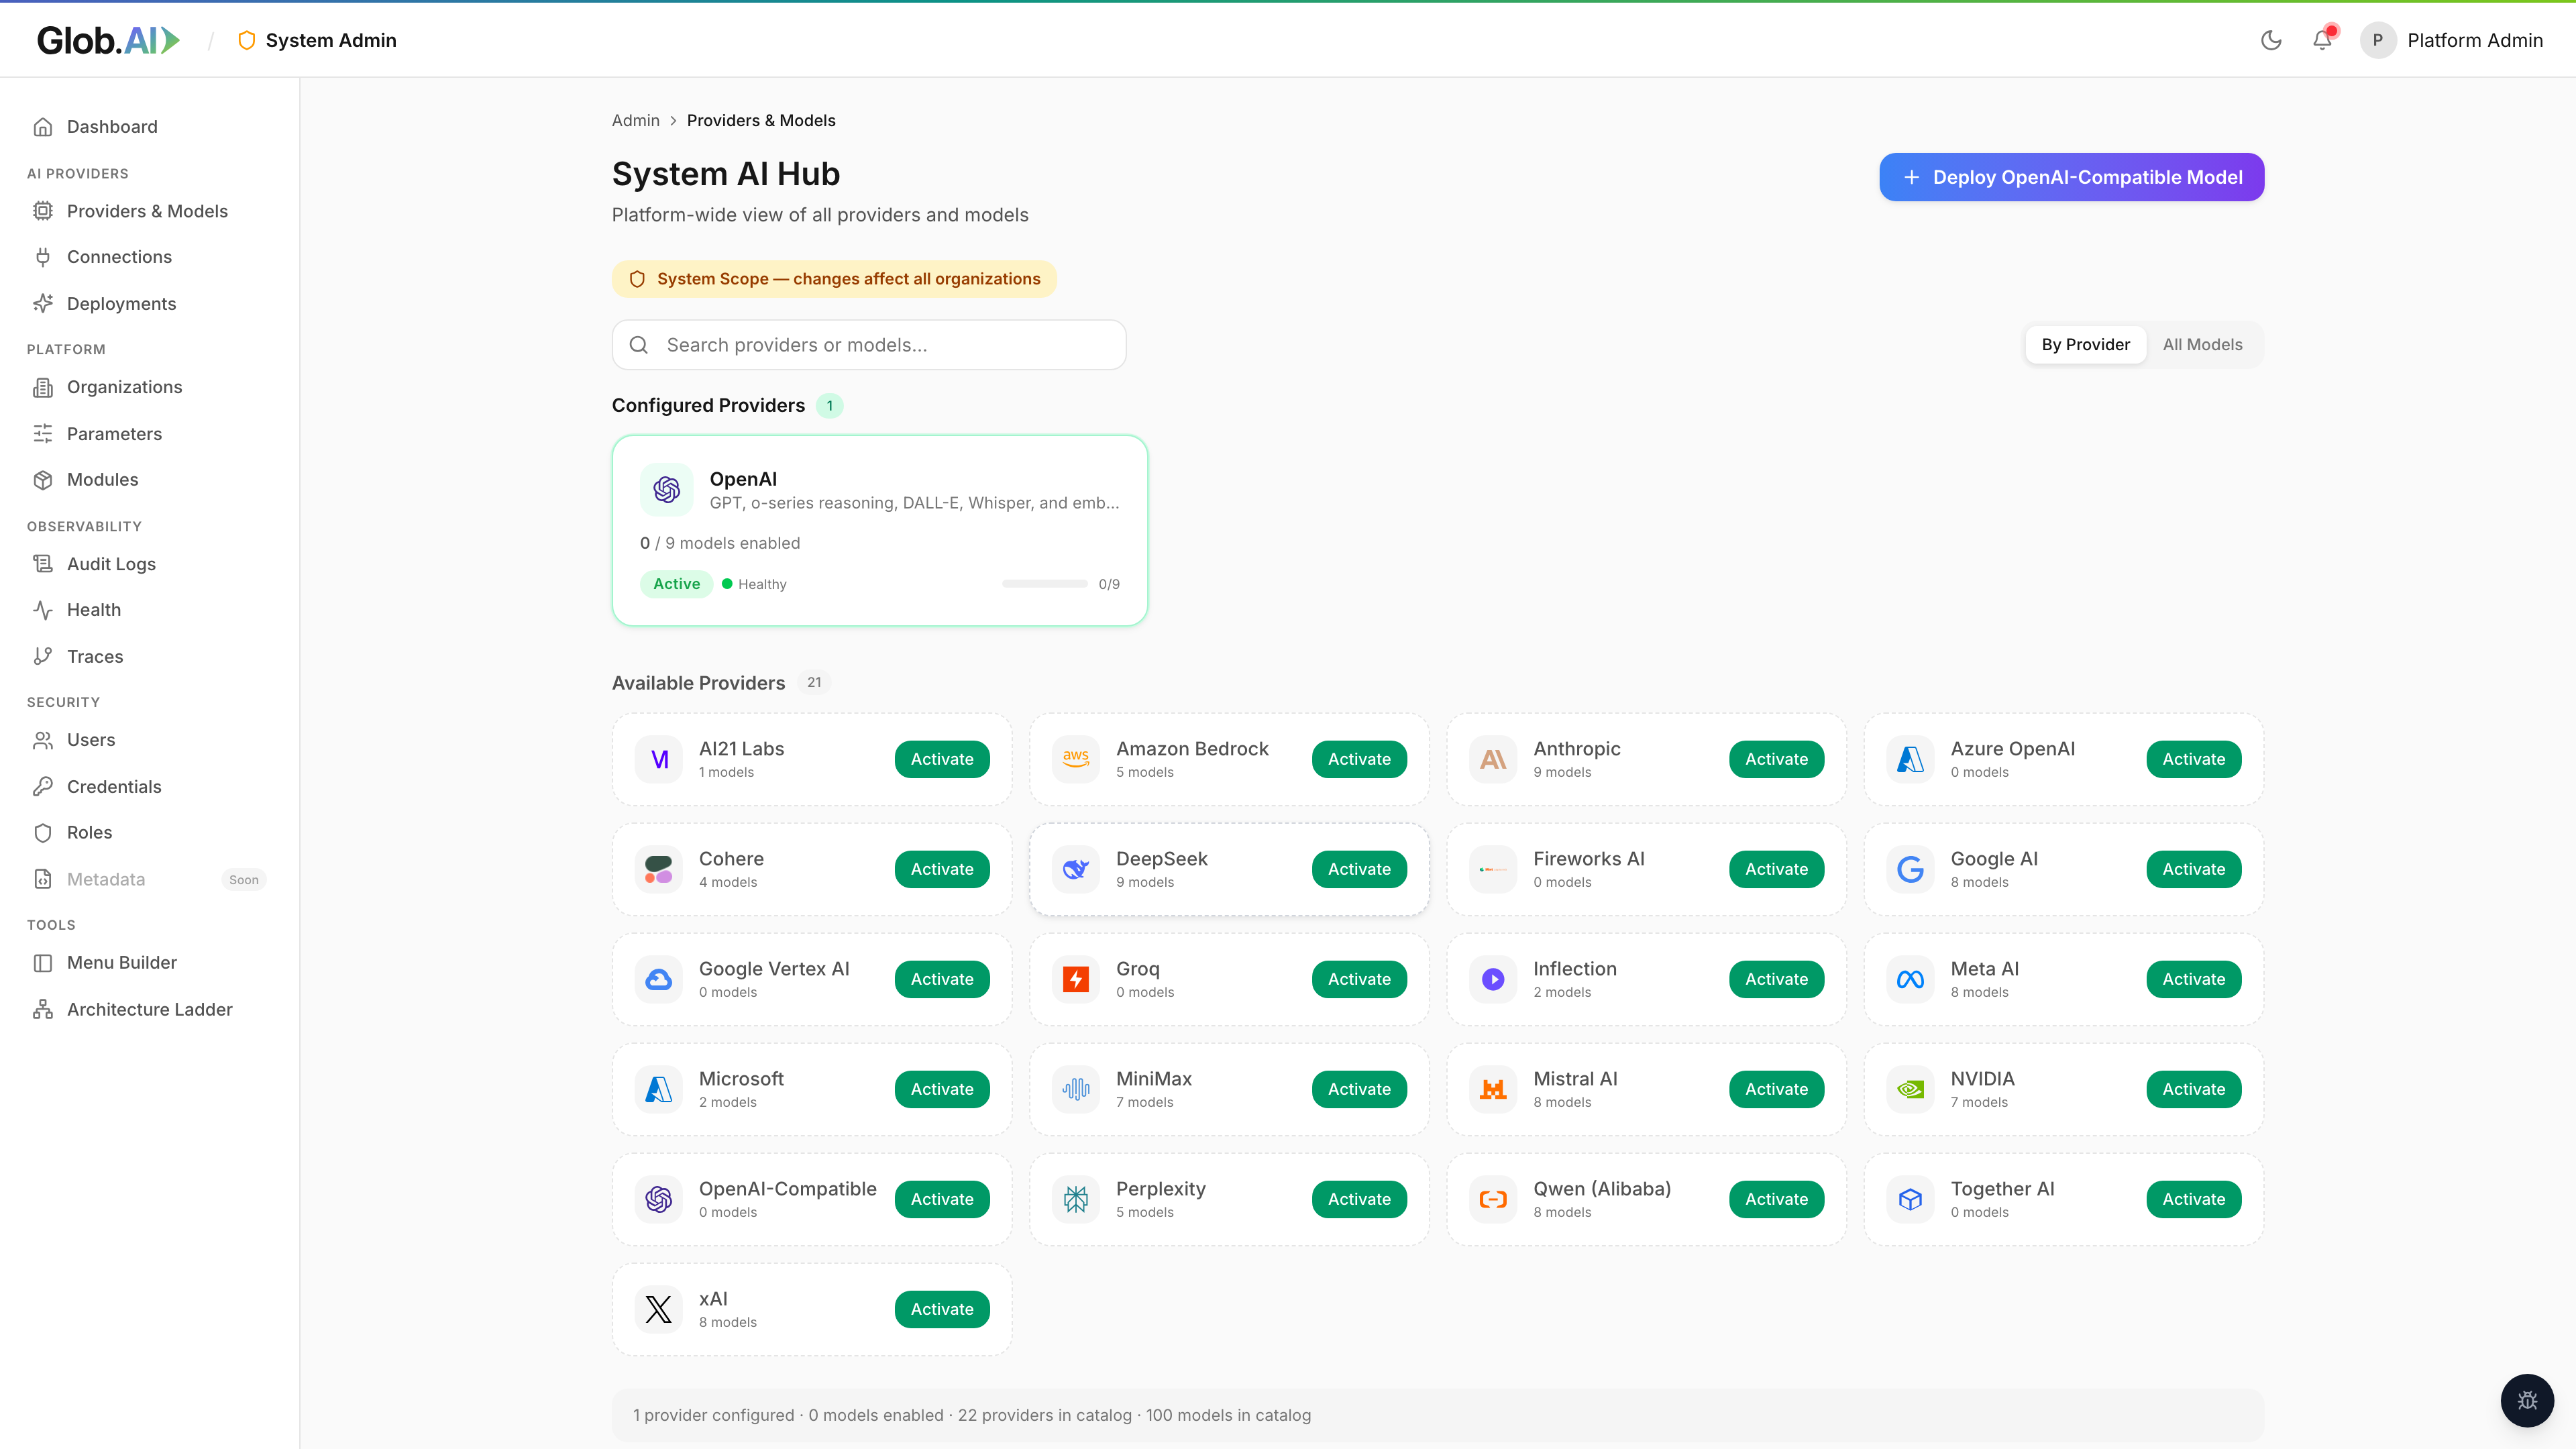Screen dimensions: 2576x1449
Task: Click the Inflection logo icon
Action: pyautogui.click(x=1493, y=979)
